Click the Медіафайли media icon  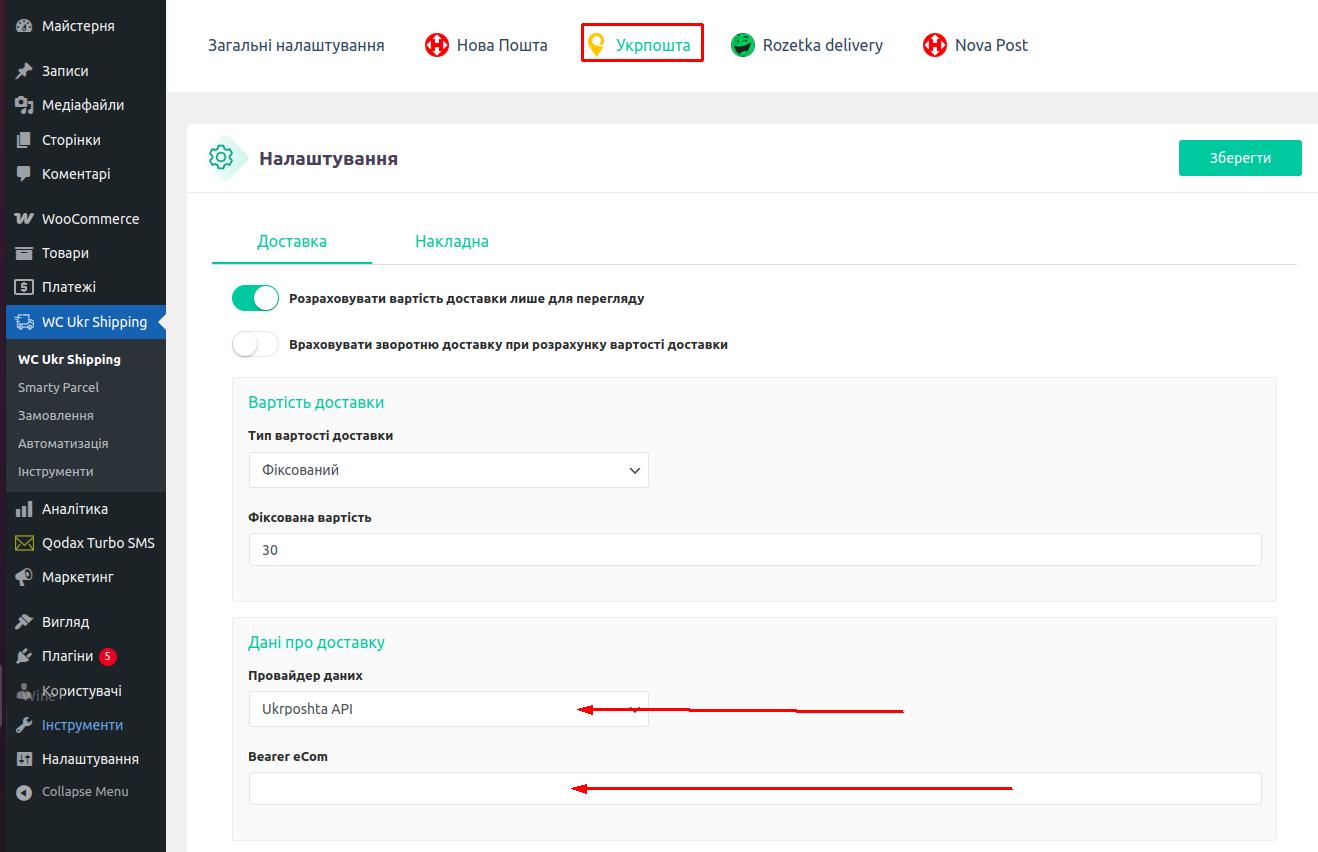tap(24, 105)
